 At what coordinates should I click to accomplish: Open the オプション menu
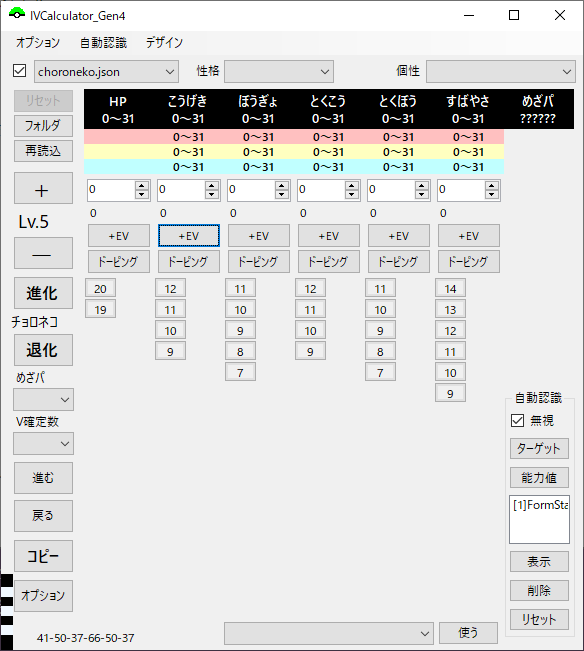click(x=38, y=42)
